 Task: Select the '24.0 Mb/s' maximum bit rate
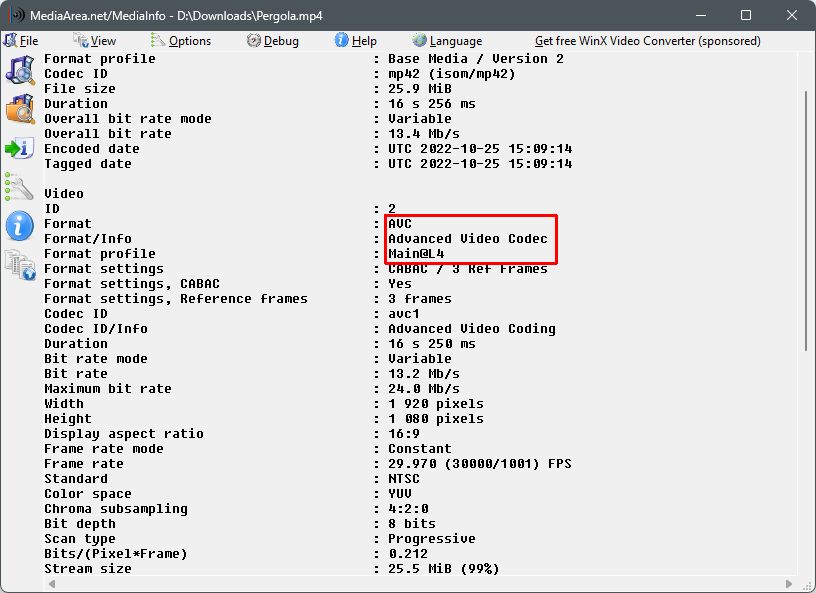424,389
